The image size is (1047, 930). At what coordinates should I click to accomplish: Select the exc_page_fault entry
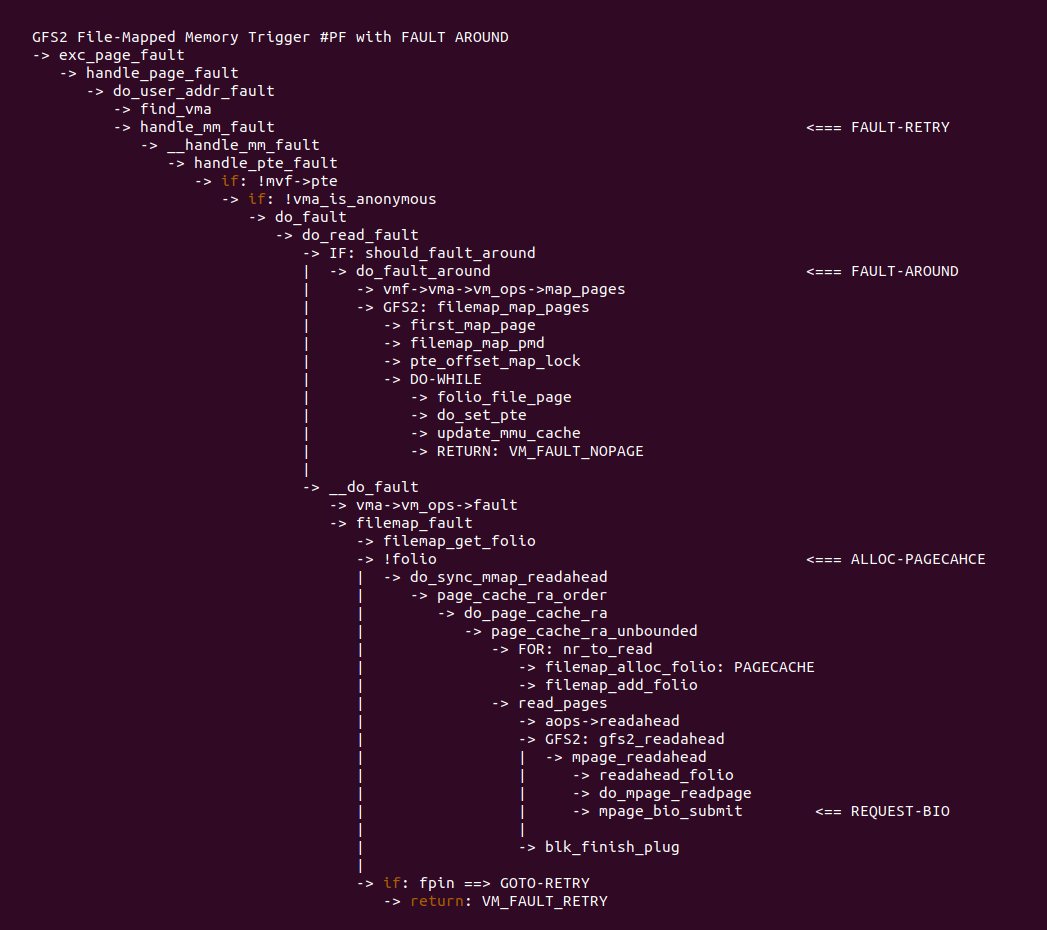point(122,55)
